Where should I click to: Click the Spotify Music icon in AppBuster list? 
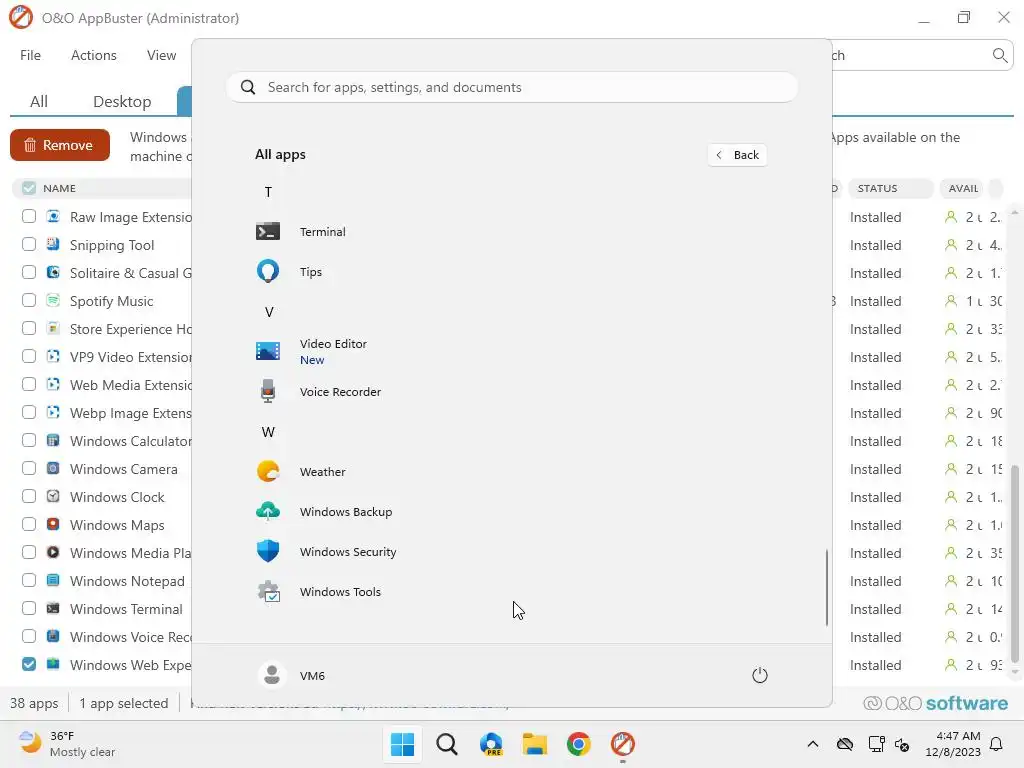click(54, 300)
